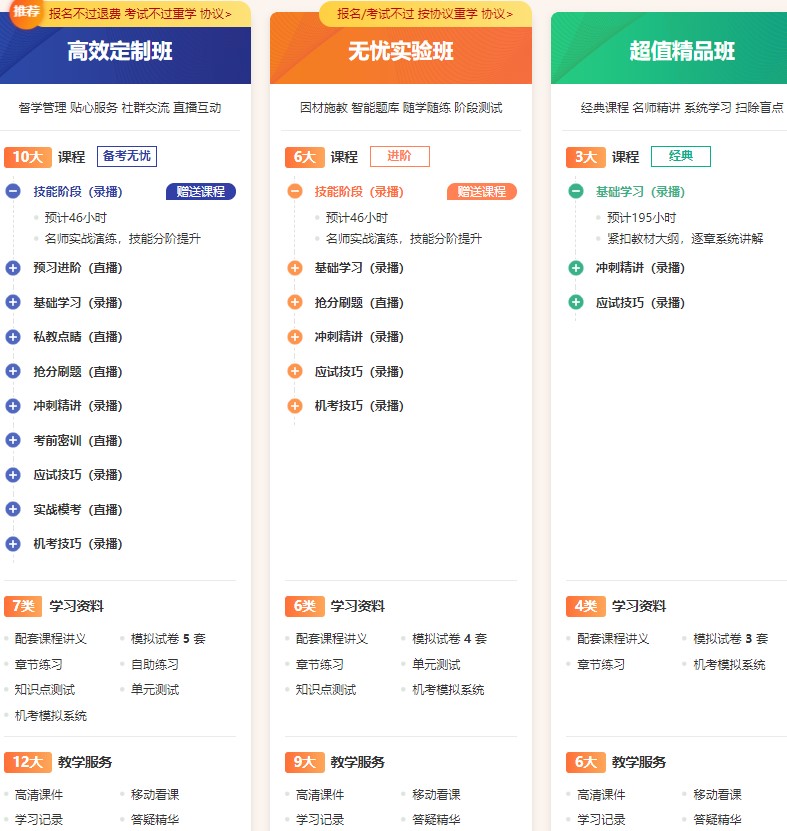
Task: Select the 超值精品班 header tab
Action: (x=682, y=52)
